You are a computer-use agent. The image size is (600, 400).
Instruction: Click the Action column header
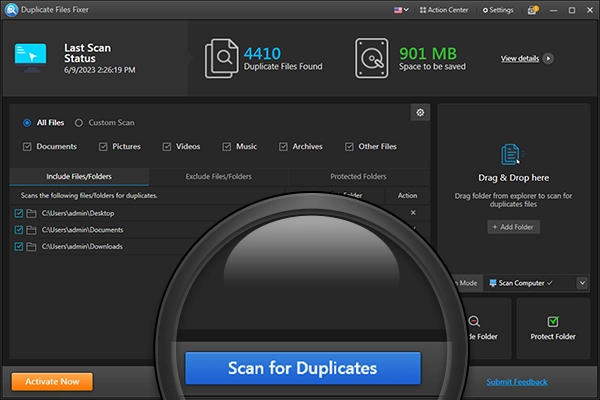(x=407, y=196)
